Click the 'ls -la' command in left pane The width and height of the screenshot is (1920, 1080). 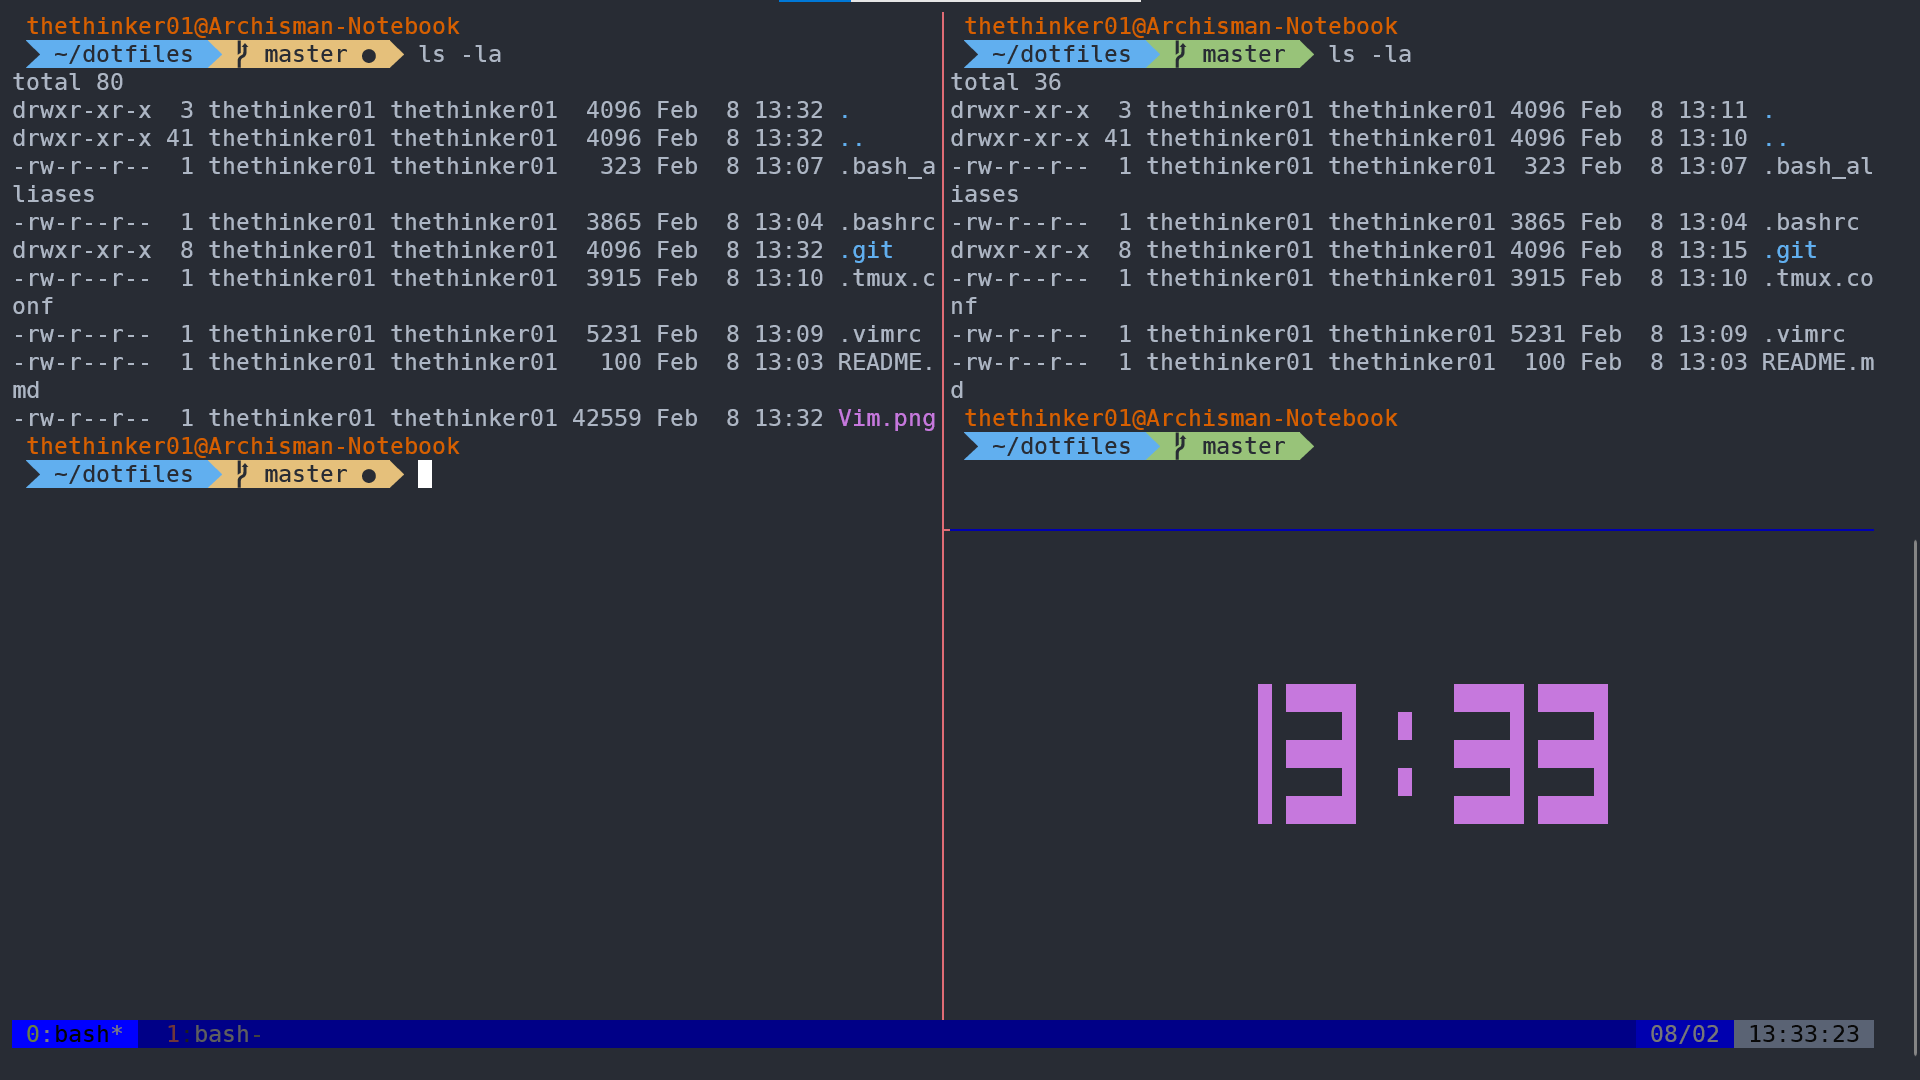460,54
